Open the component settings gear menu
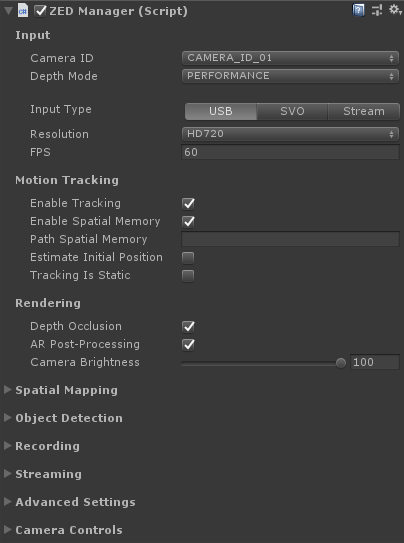Viewport: 404px width, 543px height. [395, 10]
